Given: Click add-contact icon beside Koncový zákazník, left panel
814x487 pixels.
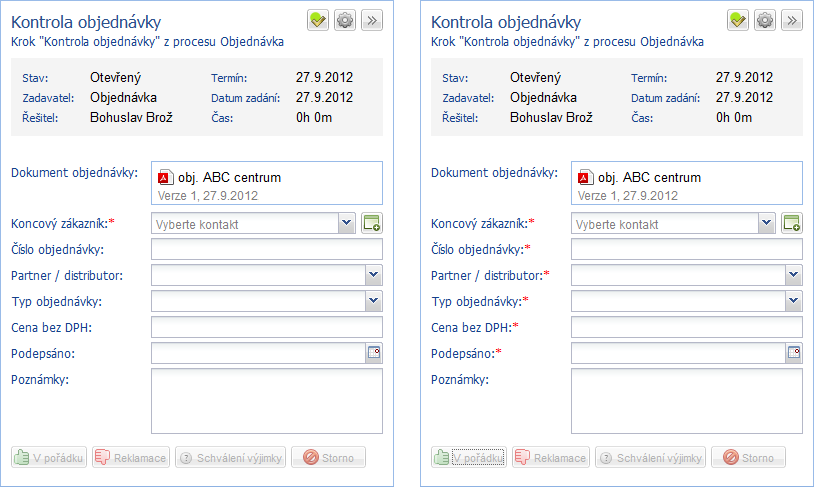Looking at the screenshot, I should 372,223.
